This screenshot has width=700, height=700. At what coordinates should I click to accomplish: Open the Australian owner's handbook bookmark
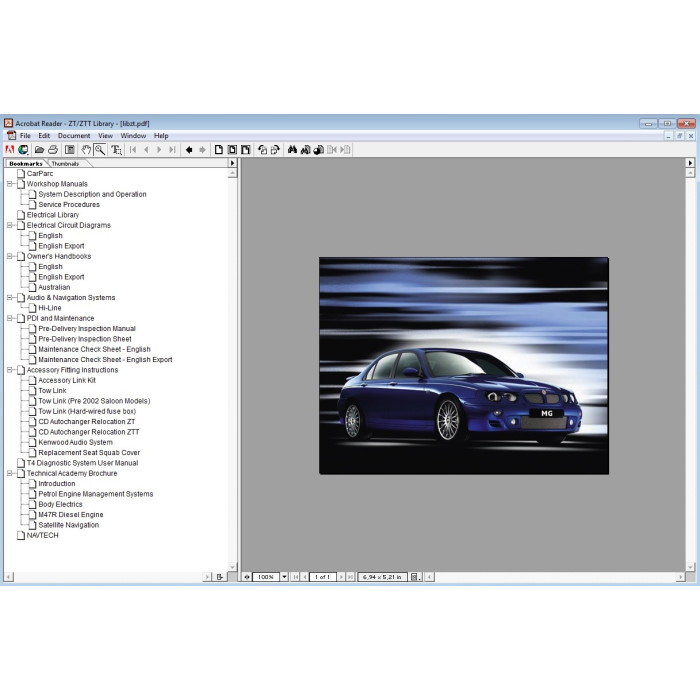54,287
